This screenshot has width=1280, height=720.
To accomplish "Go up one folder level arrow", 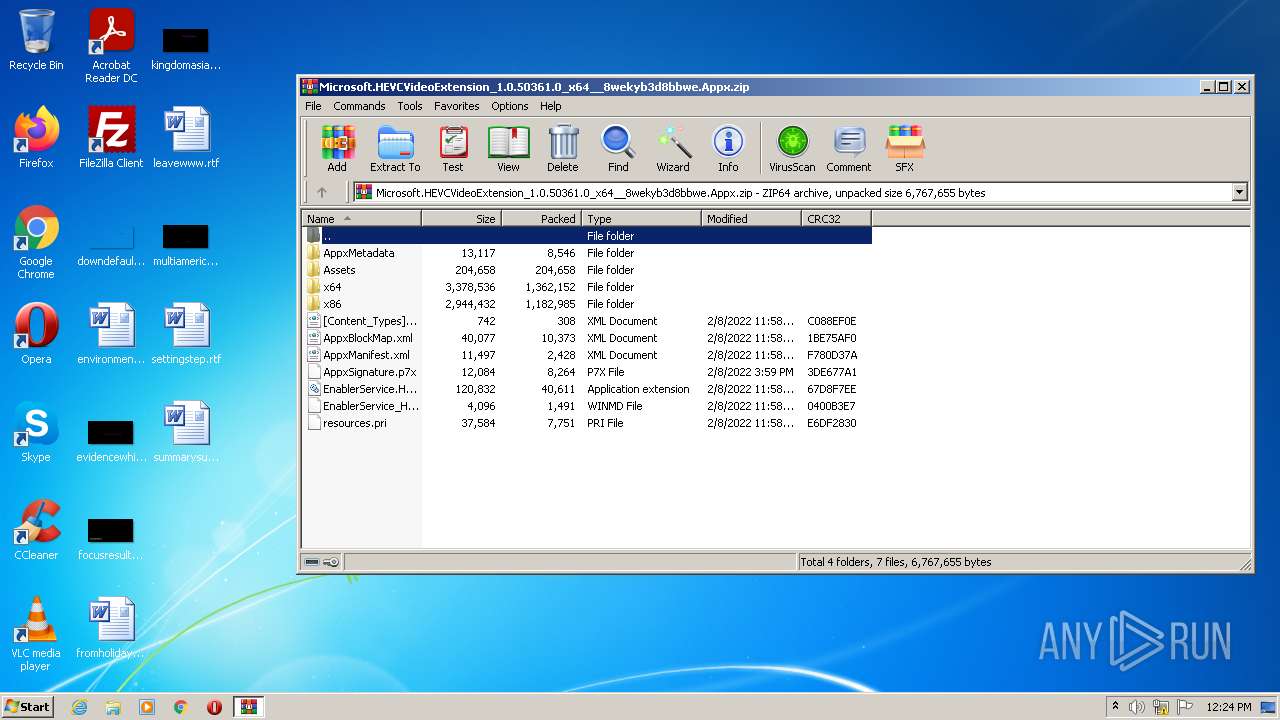I will 321,192.
